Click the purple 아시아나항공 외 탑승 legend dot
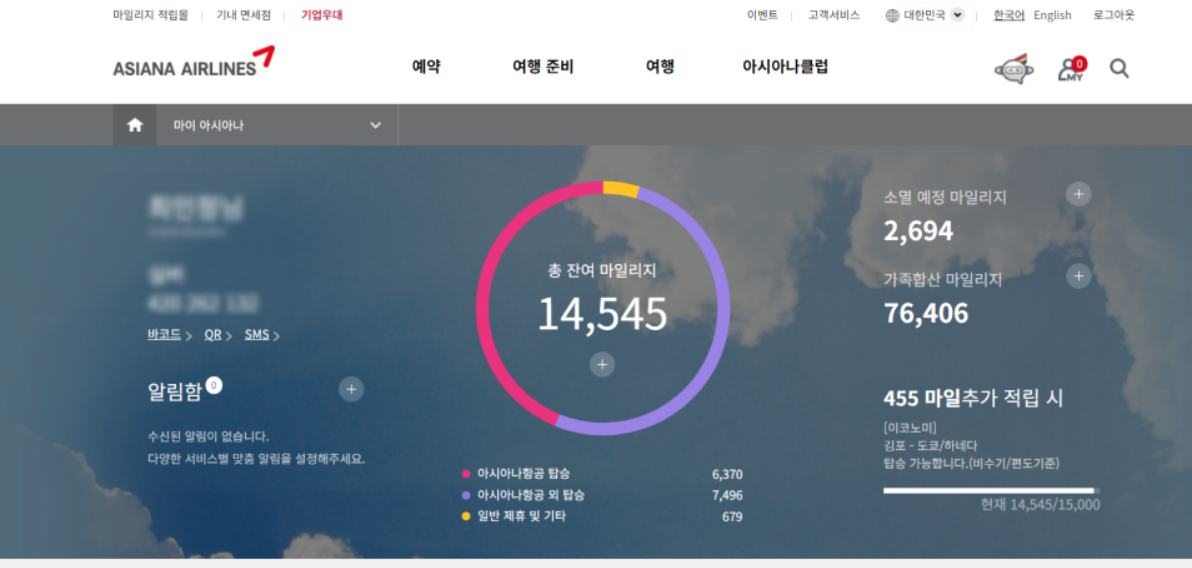1192x568 pixels. tap(466, 495)
